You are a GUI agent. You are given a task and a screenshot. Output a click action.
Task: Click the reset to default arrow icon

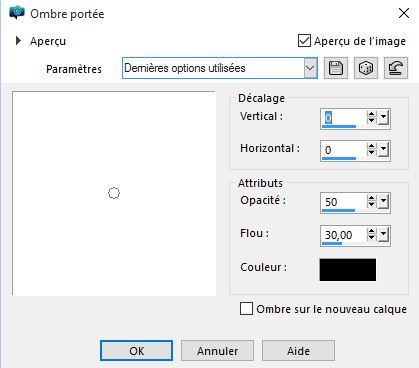click(x=396, y=68)
